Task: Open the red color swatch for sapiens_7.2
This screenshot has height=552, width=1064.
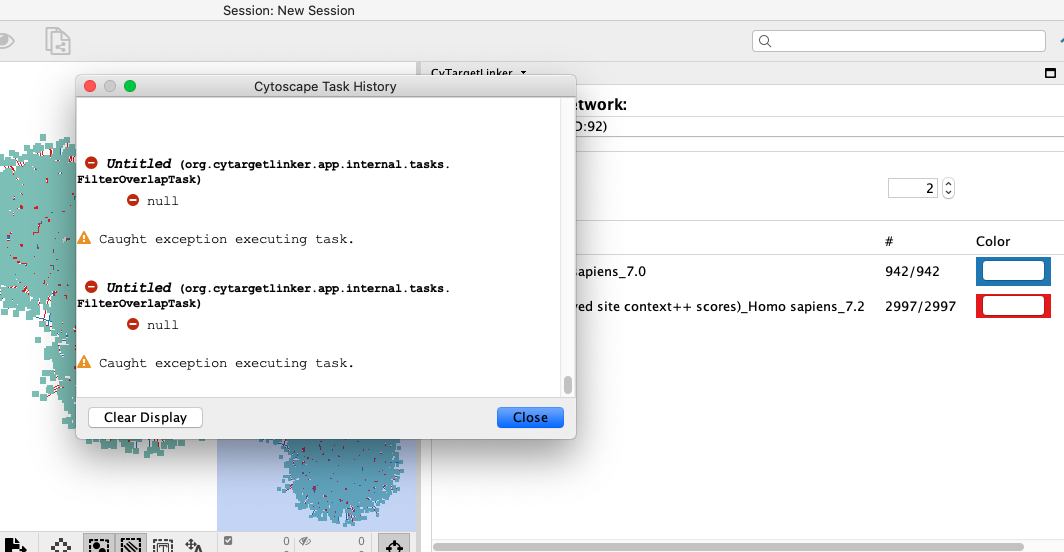Action: click(x=1013, y=306)
